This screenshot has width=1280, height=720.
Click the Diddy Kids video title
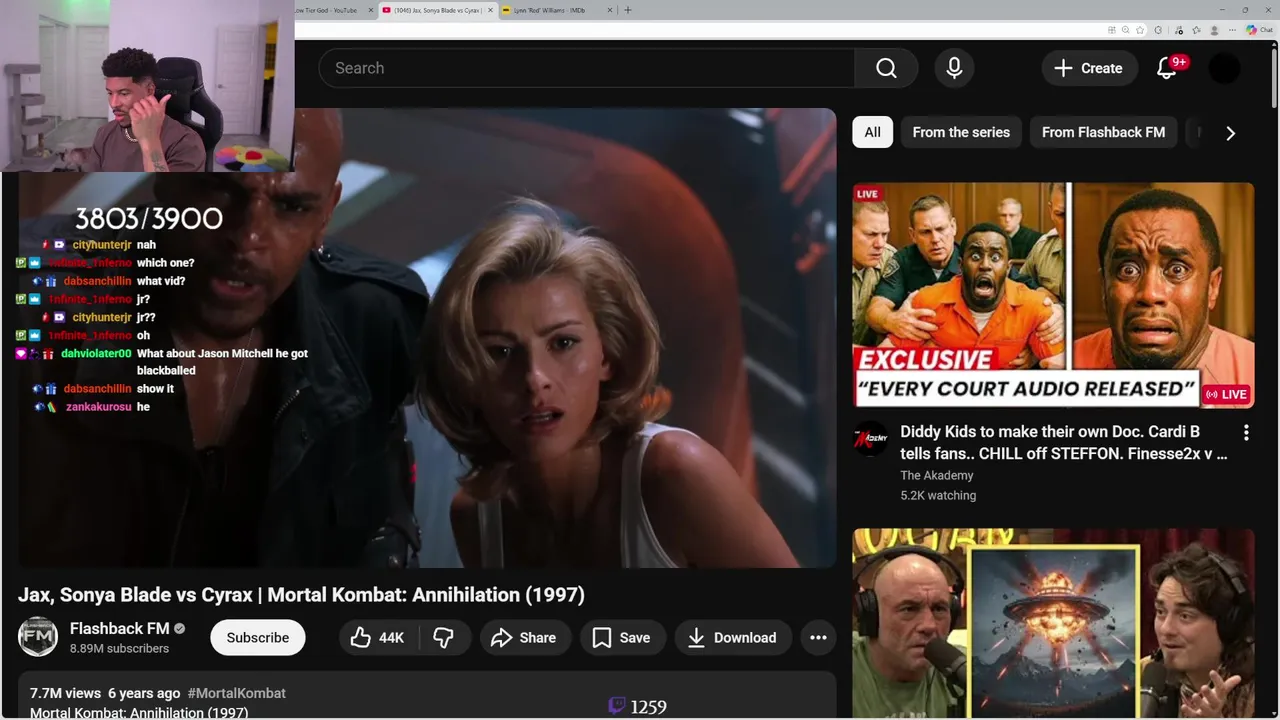point(1063,442)
